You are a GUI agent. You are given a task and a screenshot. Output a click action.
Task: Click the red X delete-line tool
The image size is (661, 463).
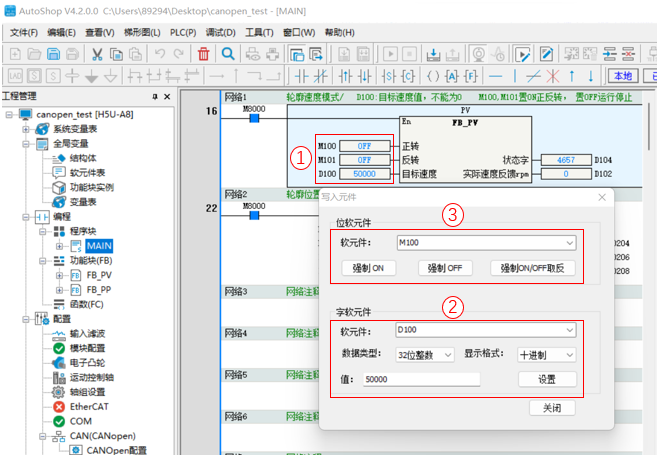click(553, 76)
